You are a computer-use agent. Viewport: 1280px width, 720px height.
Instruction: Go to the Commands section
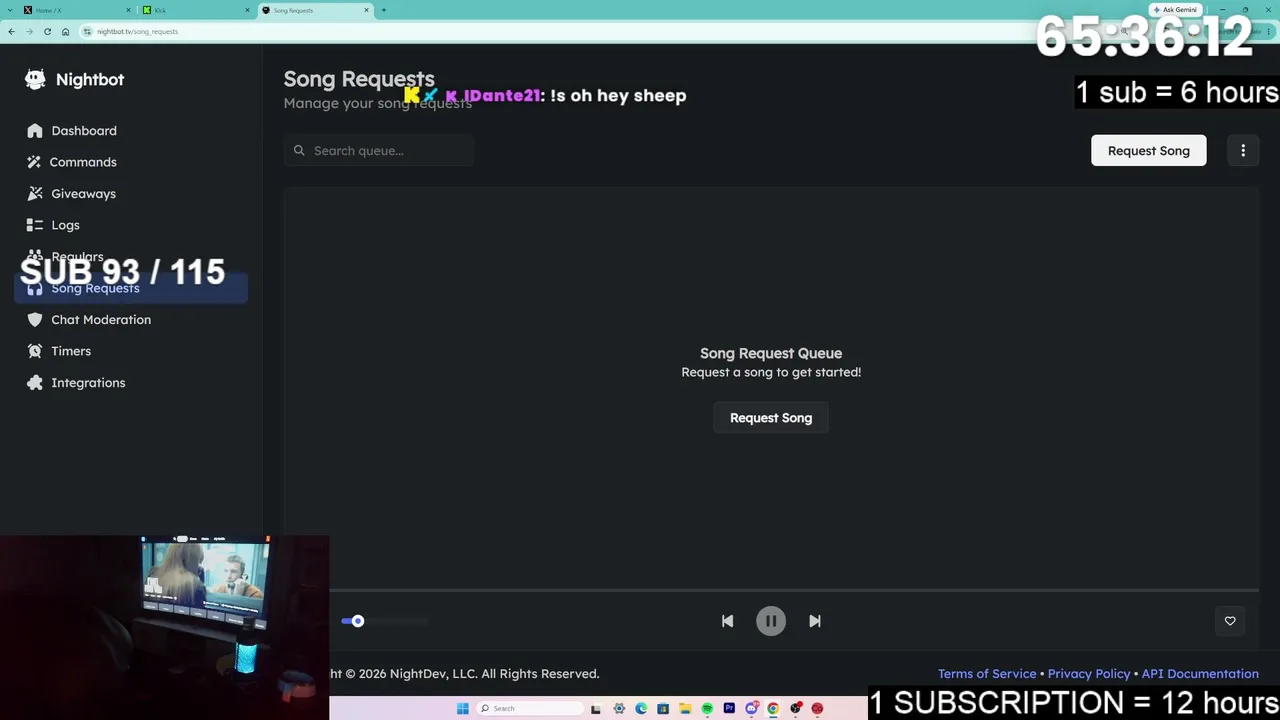coord(84,162)
